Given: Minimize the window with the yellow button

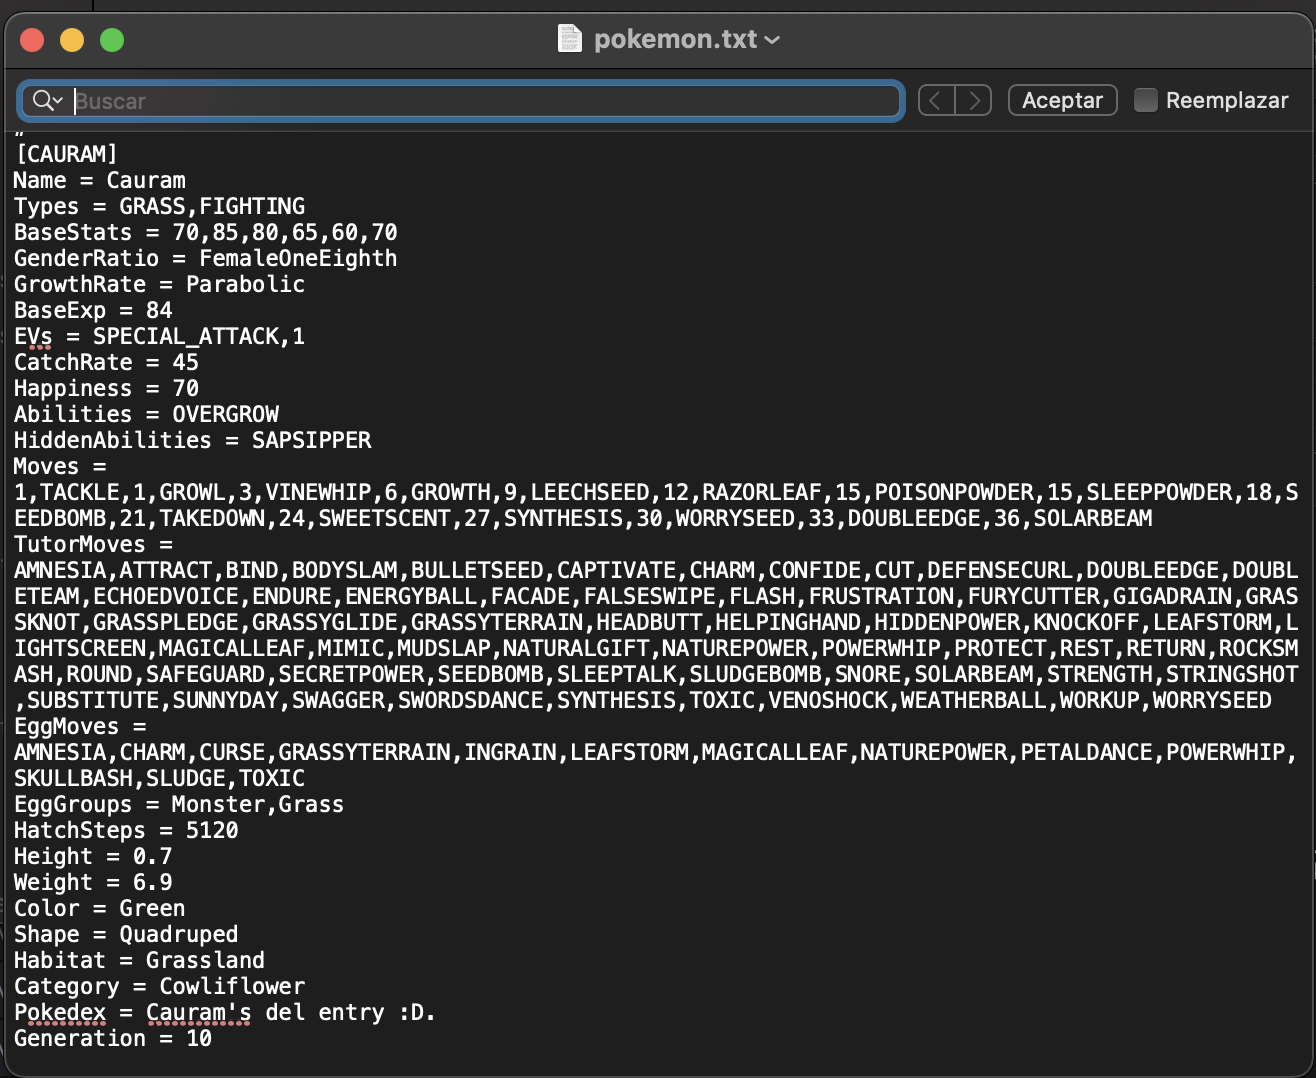Looking at the screenshot, I should click(x=72, y=40).
